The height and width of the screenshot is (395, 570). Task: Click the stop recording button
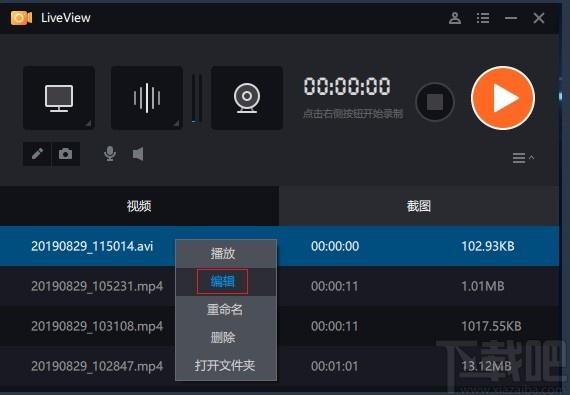pyautogui.click(x=435, y=102)
